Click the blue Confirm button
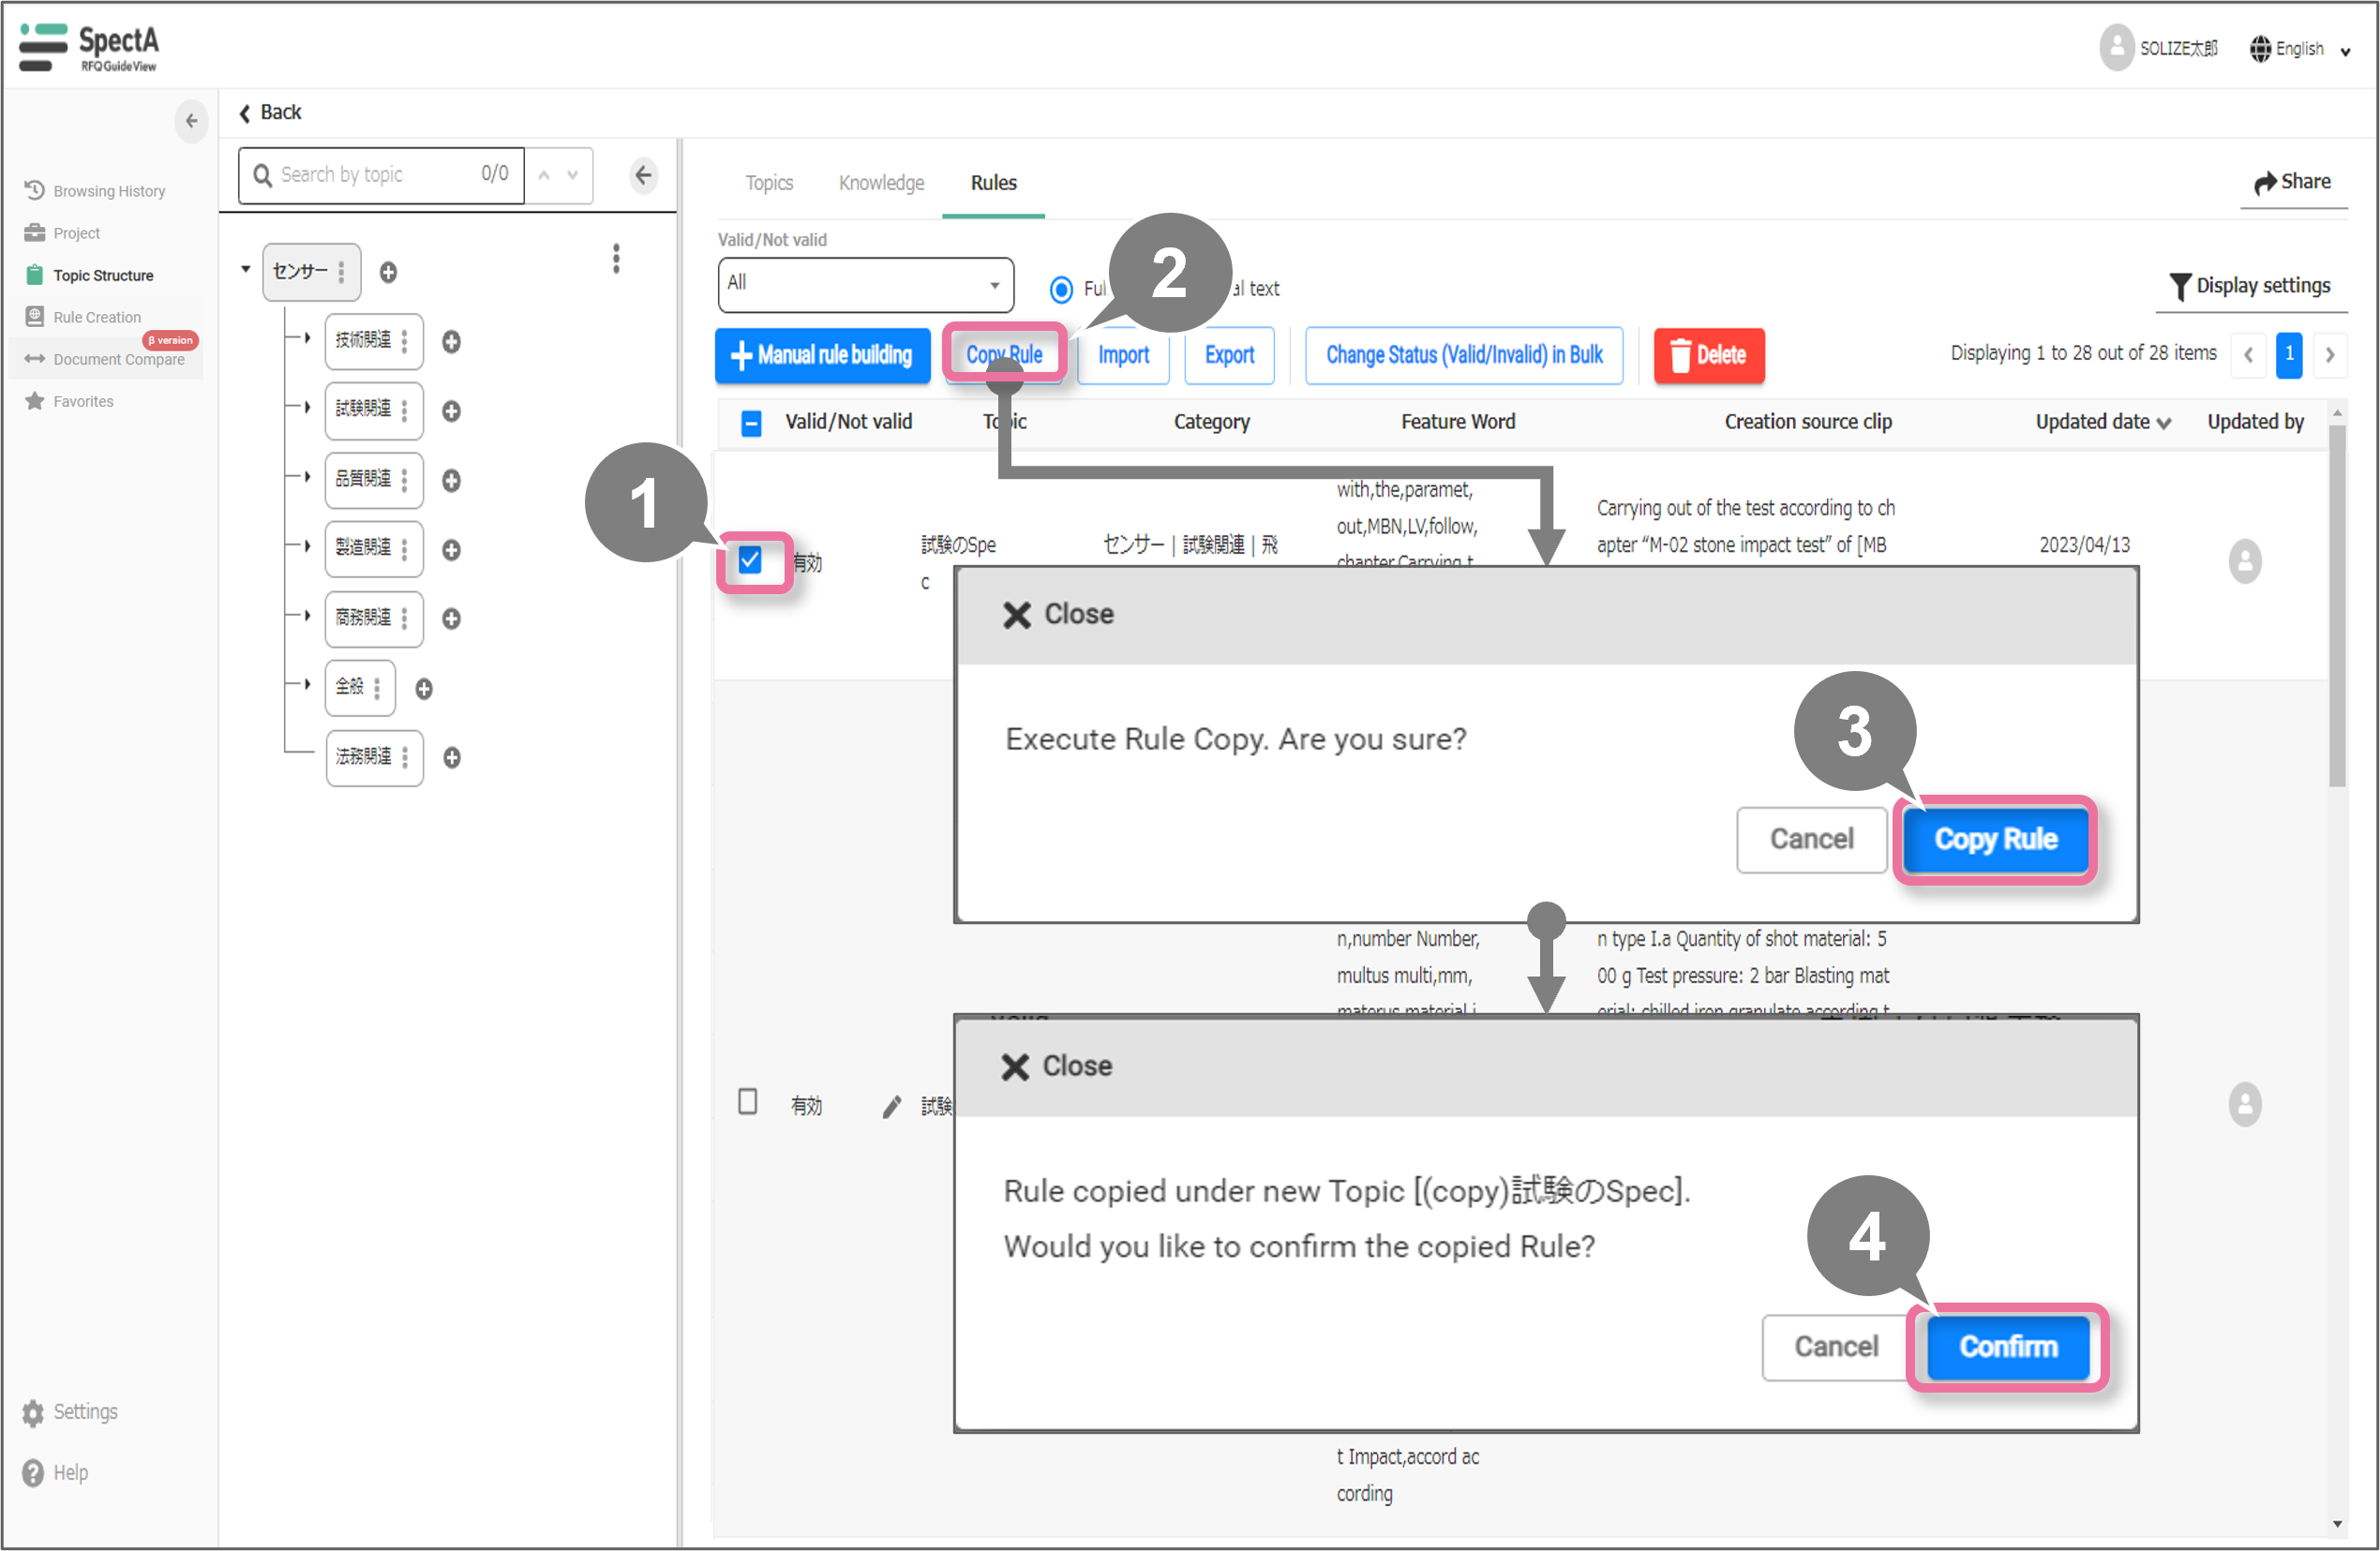2380x1551 pixels. point(2007,1346)
